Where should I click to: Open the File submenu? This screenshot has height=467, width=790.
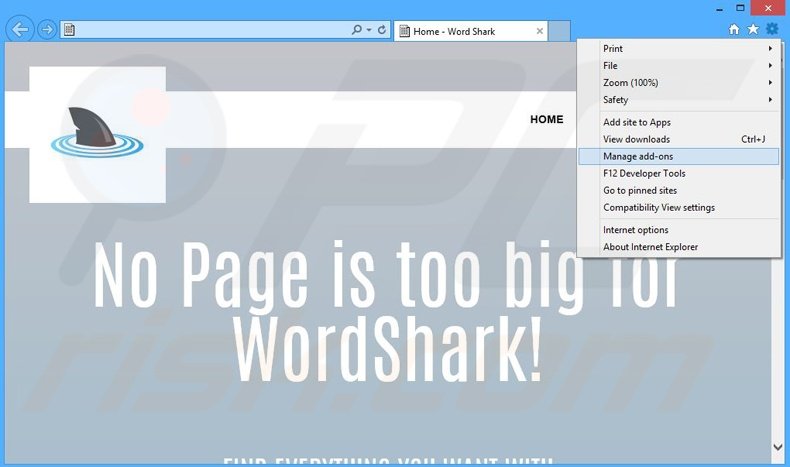679,65
